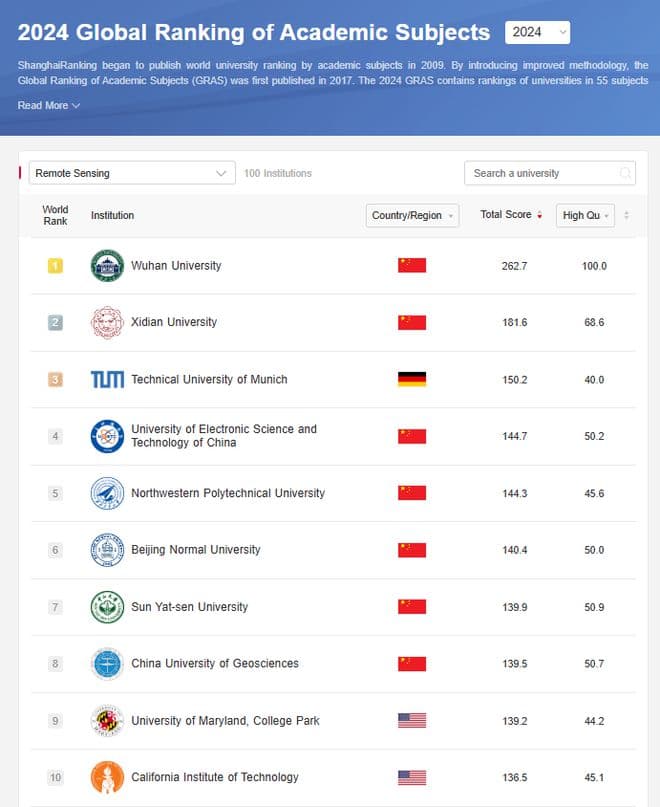Open Technical University of Munich link
This screenshot has height=807, width=660.
click(209, 379)
